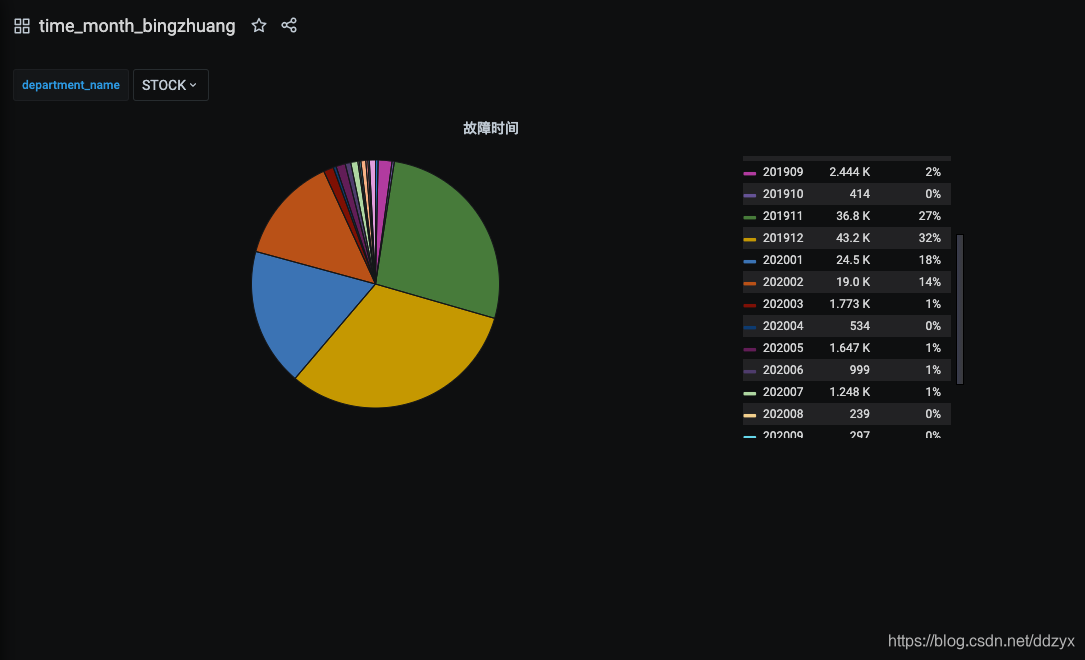Viewport: 1085px width, 660px height.
Task: Toggle series 201912 in legend
Action: pyautogui.click(x=783, y=238)
